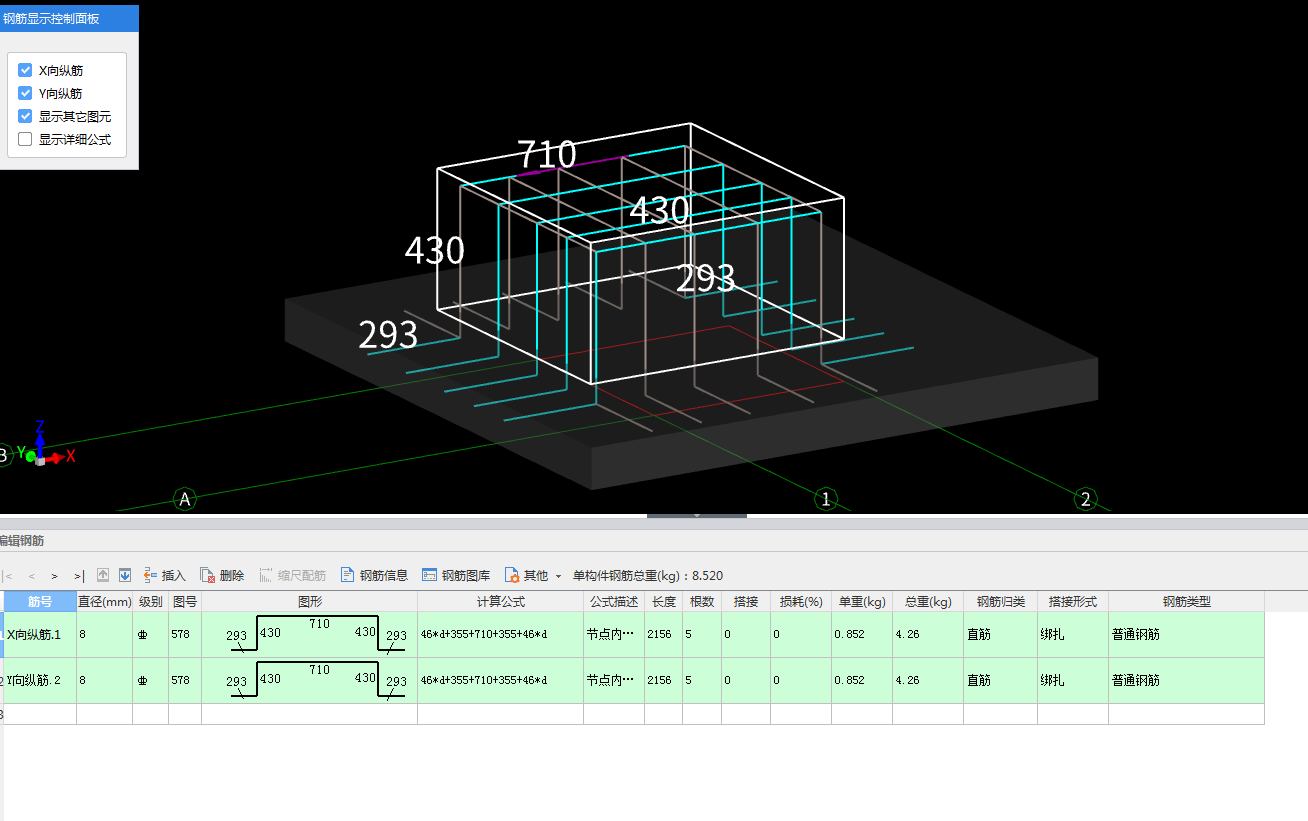Enable 显示详细公式 checkbox

[26, 139]
